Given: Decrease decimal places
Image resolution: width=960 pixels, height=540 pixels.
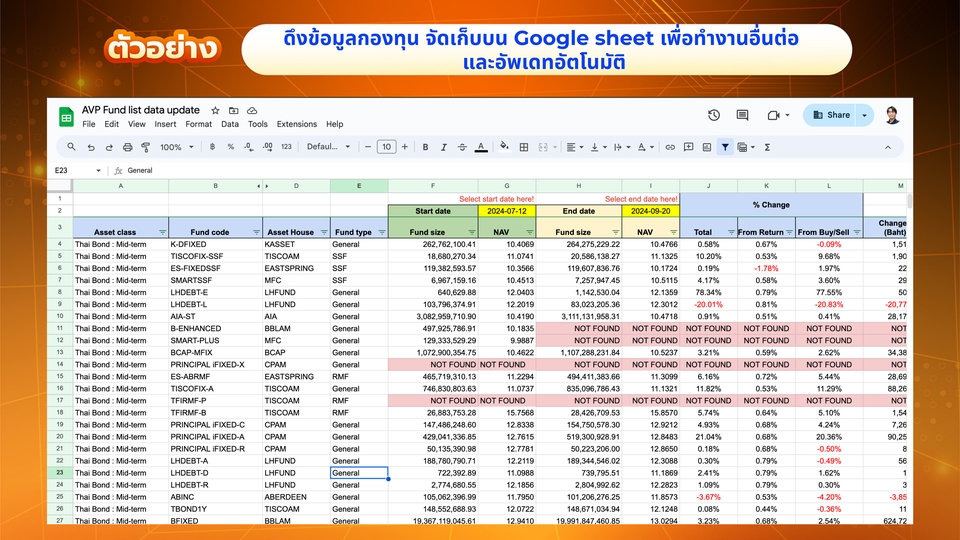Looking at the screenshot, I should tap(249, 147).
